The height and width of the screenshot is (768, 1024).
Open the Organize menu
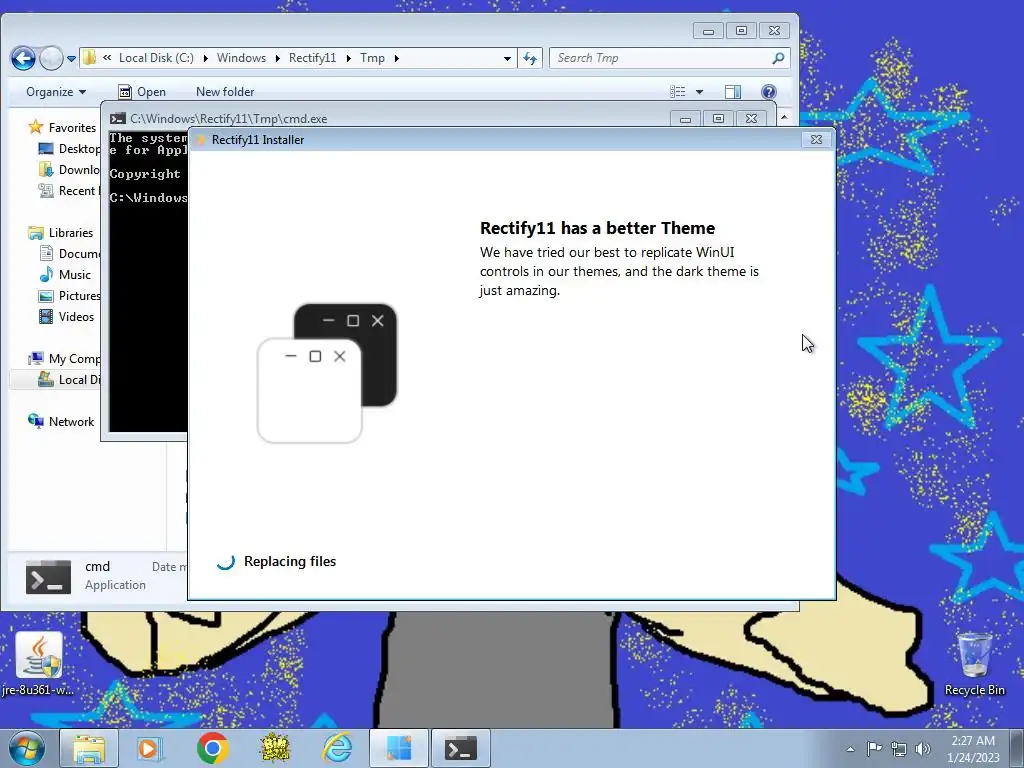[x=56, y=92]
